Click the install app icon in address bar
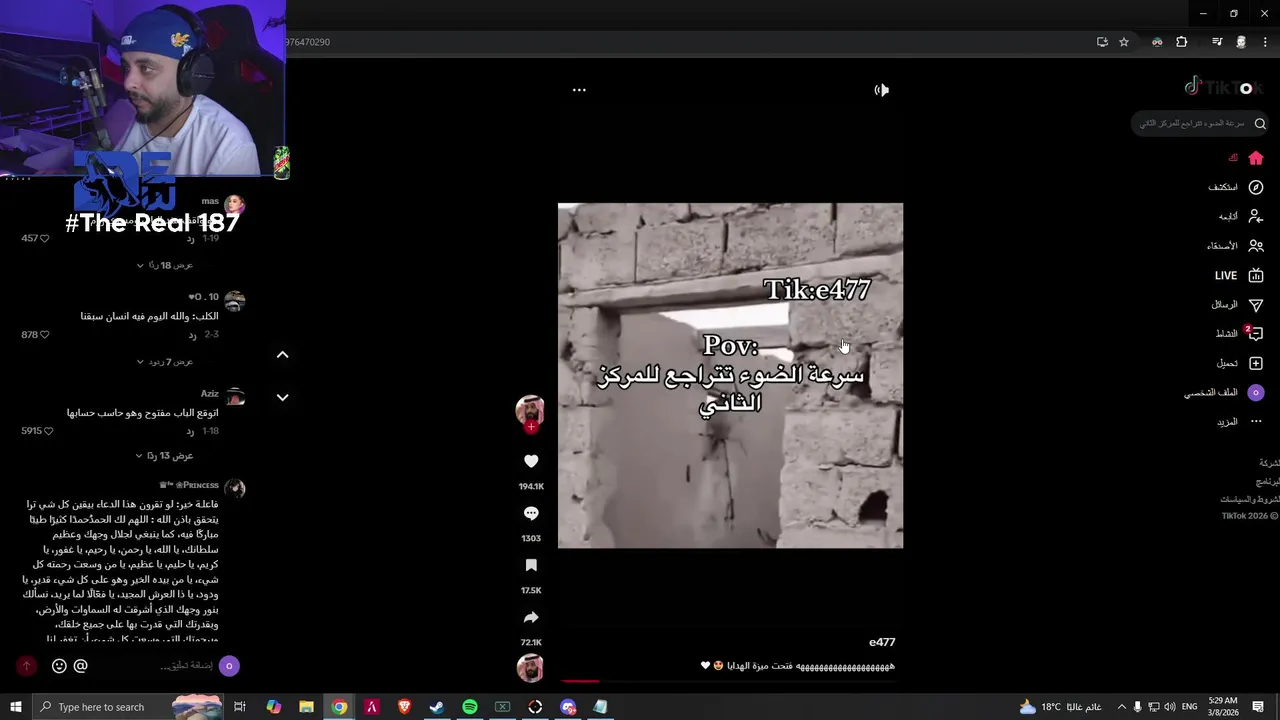 (x=1102, y=42)
